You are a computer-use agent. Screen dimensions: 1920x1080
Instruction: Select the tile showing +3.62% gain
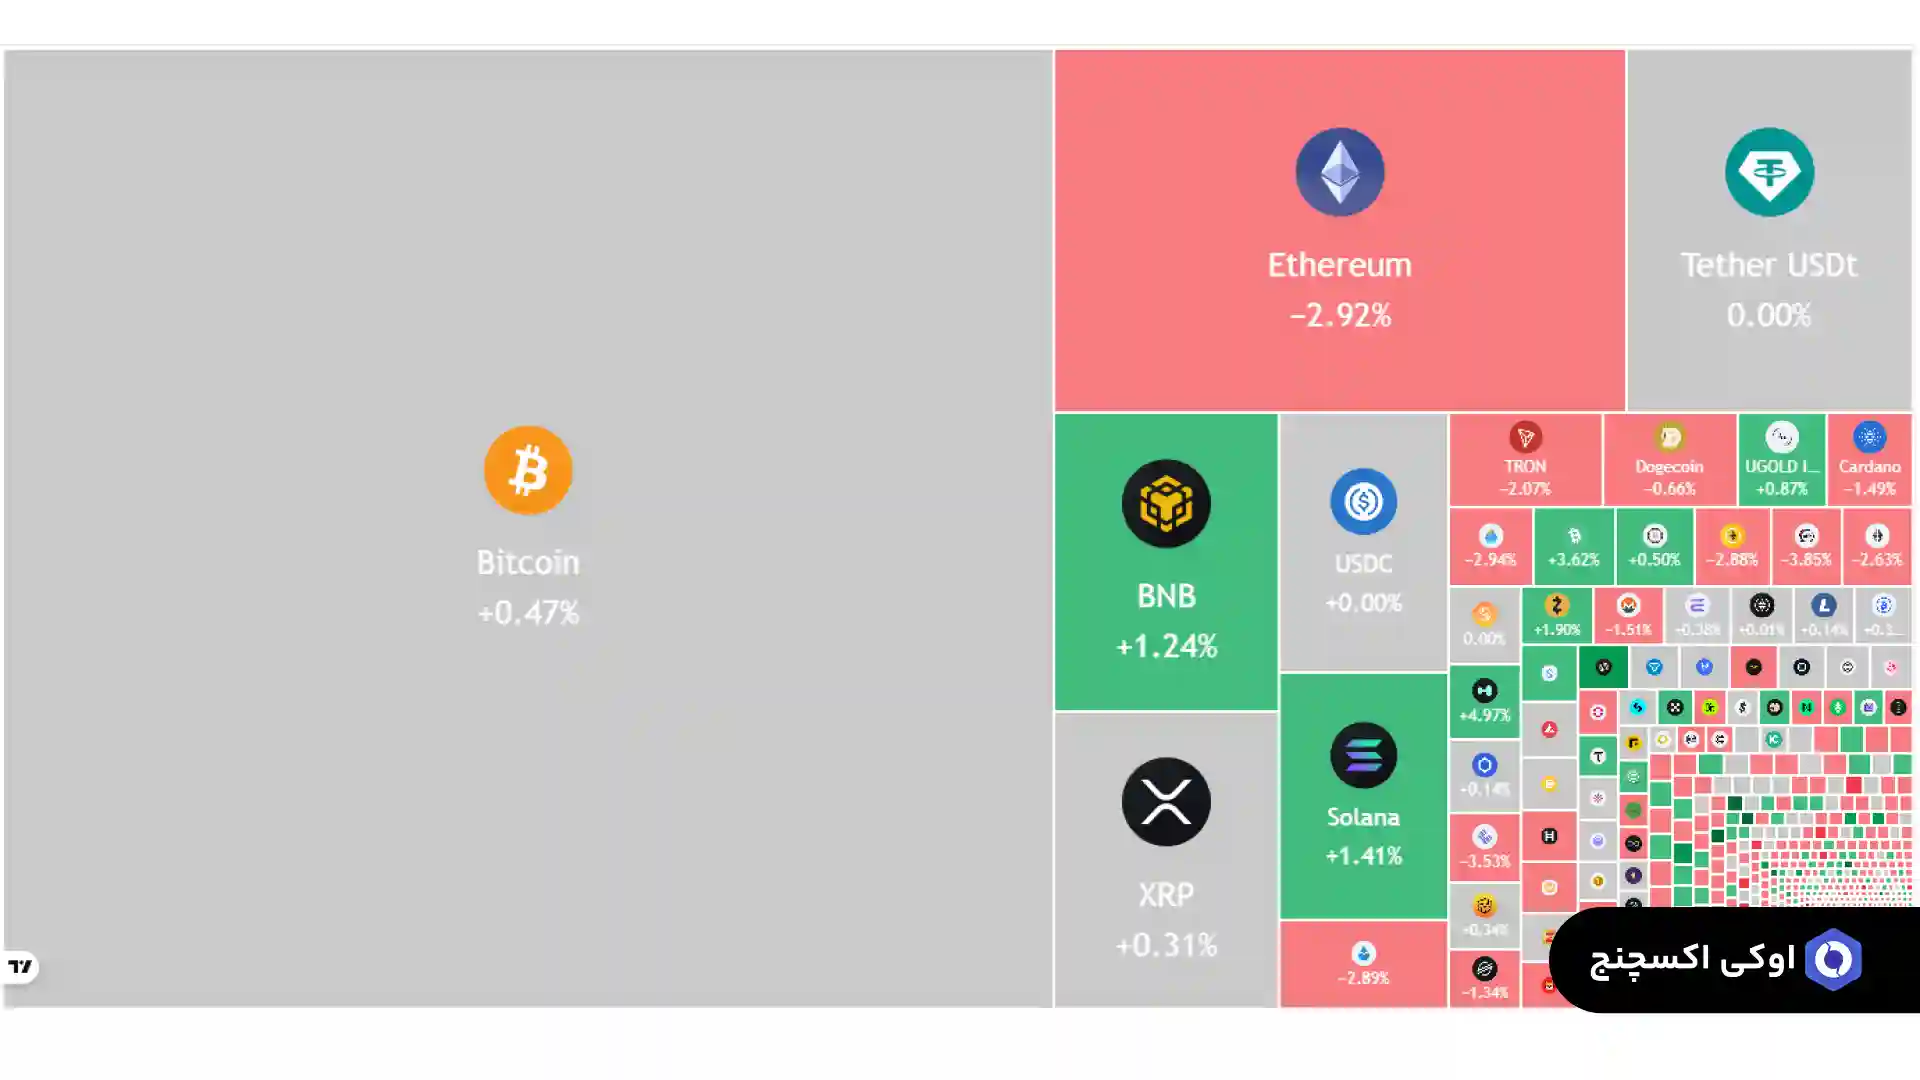click(1573, 547)
